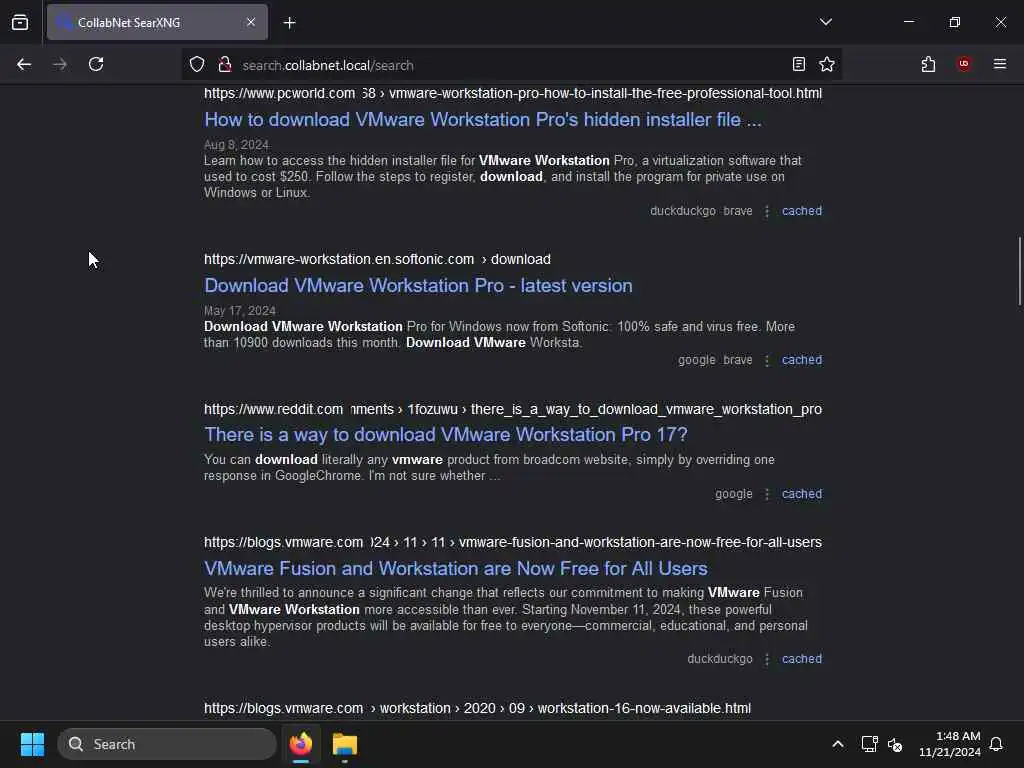Viewport: 1024px width, 768px height.
Task: Open the extensions puzzle icon
Action: point(928,64)
